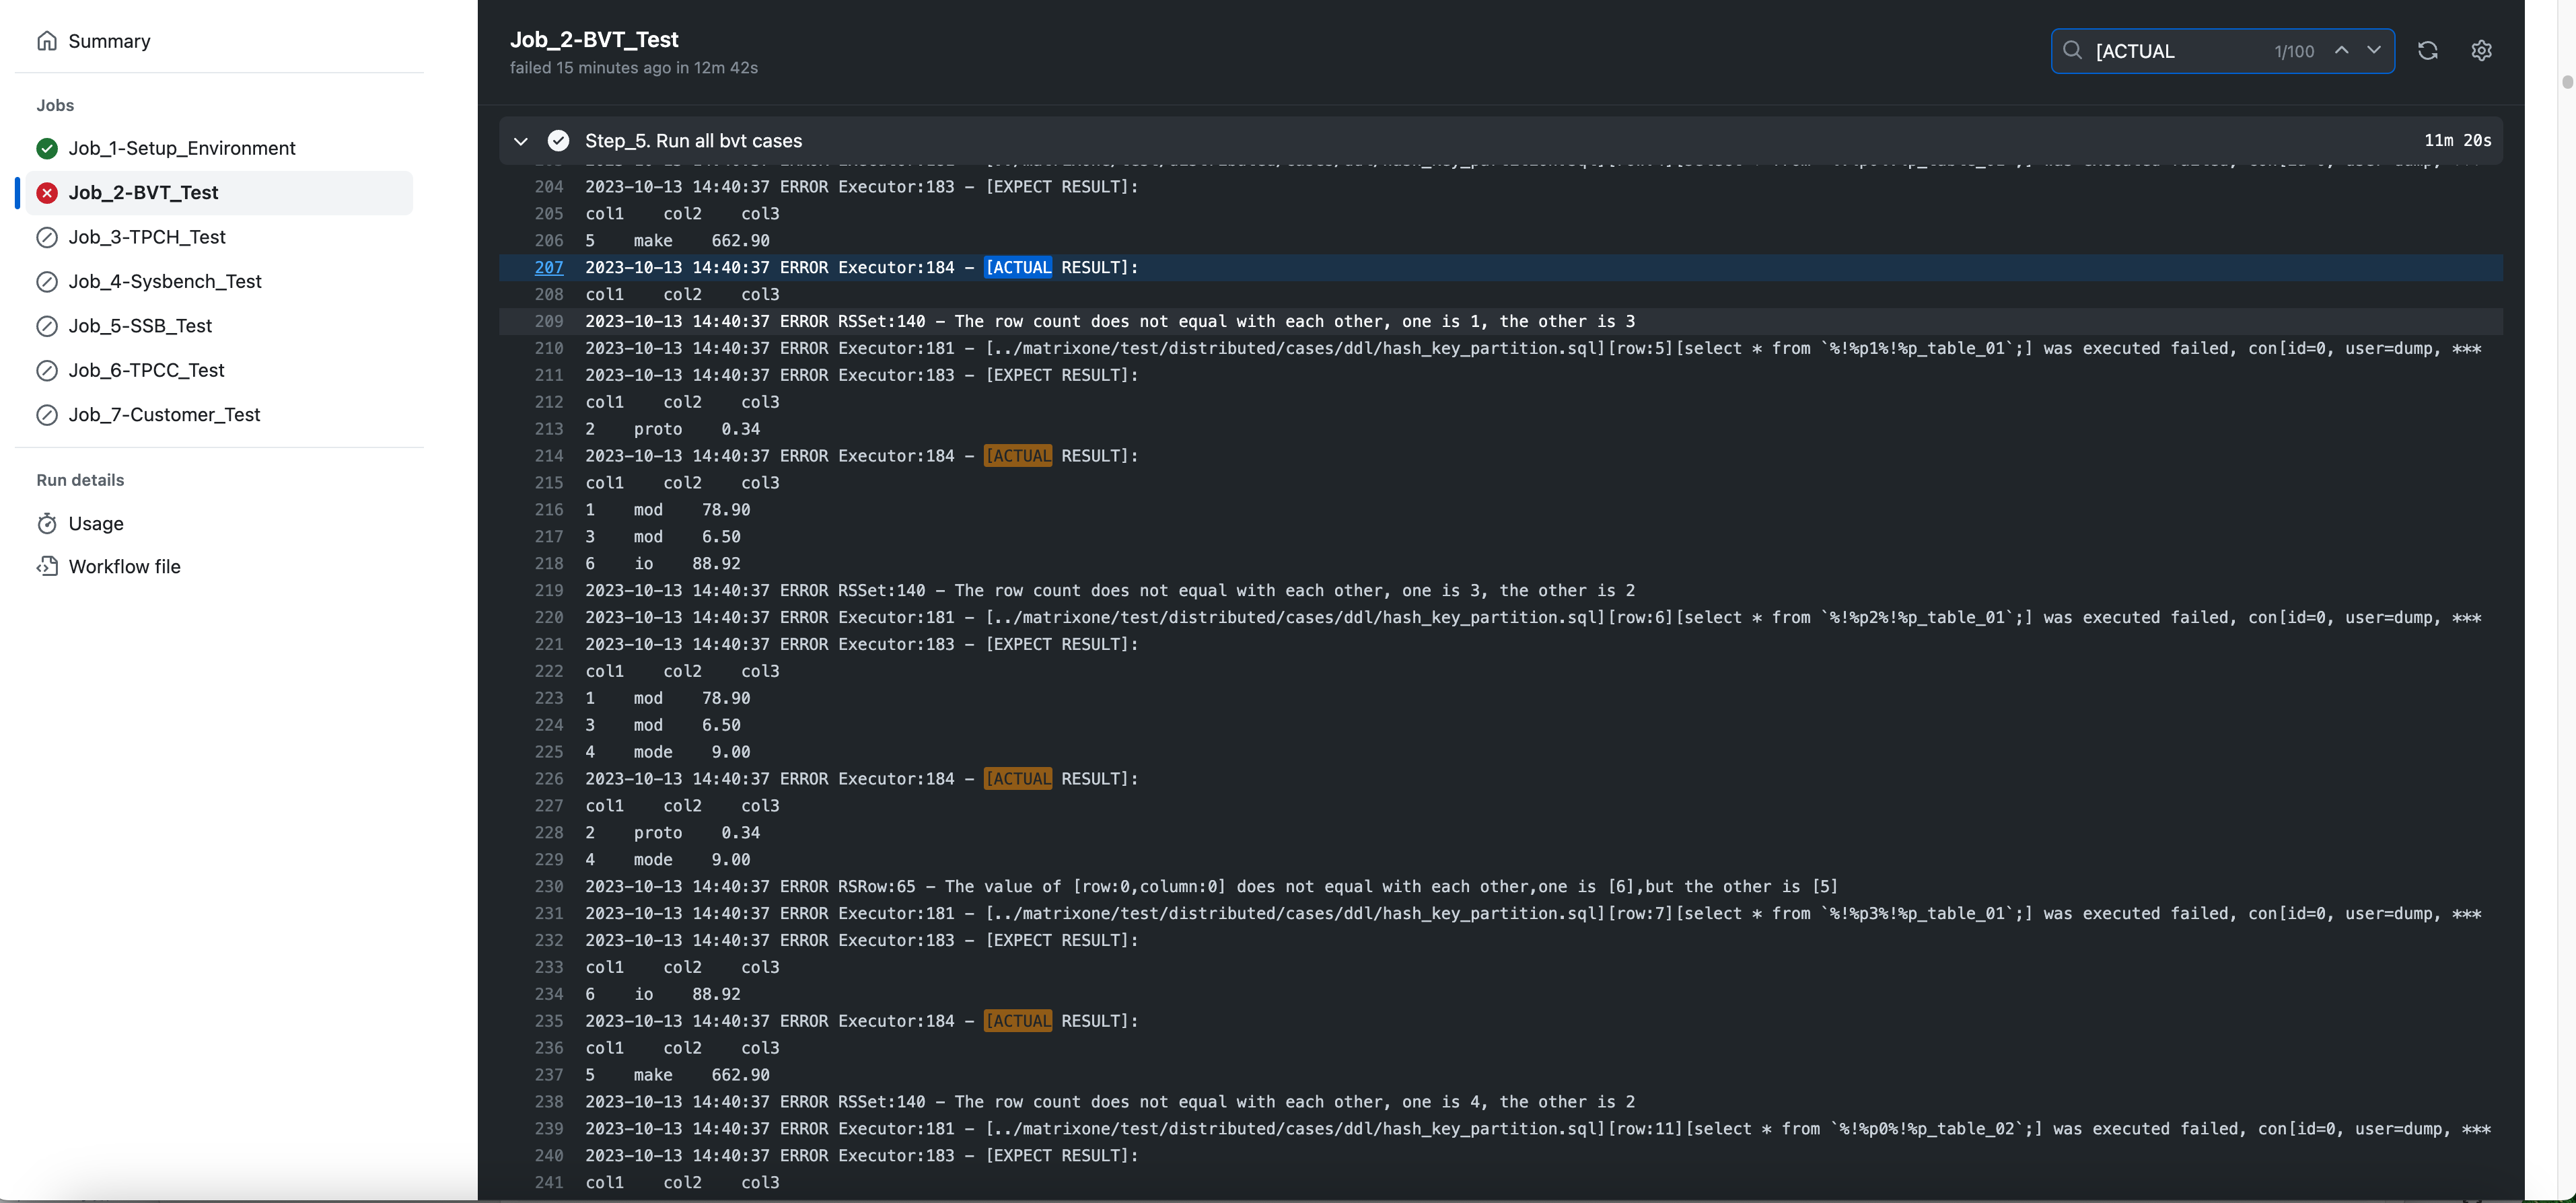Screen dimensions: 2576x1203
Task: Click the search magnifier icon
Action: [2072, 51]
